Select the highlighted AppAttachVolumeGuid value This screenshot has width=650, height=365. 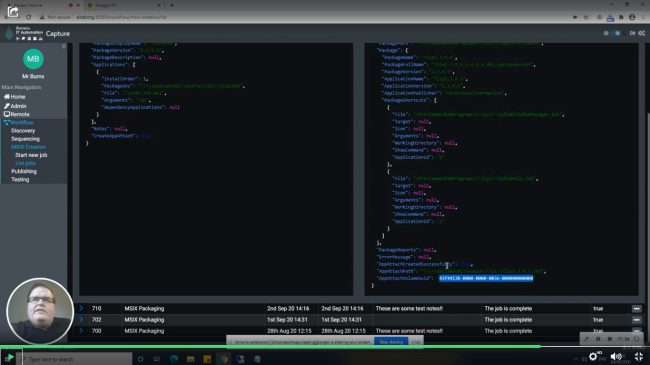pos(486,278)
